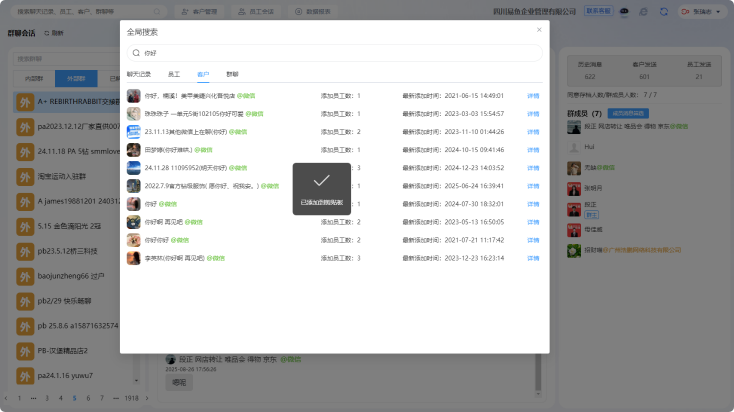Click group icon of 淘宝运动入驻群
734x412 pixels.
click(x=26, y=176)
